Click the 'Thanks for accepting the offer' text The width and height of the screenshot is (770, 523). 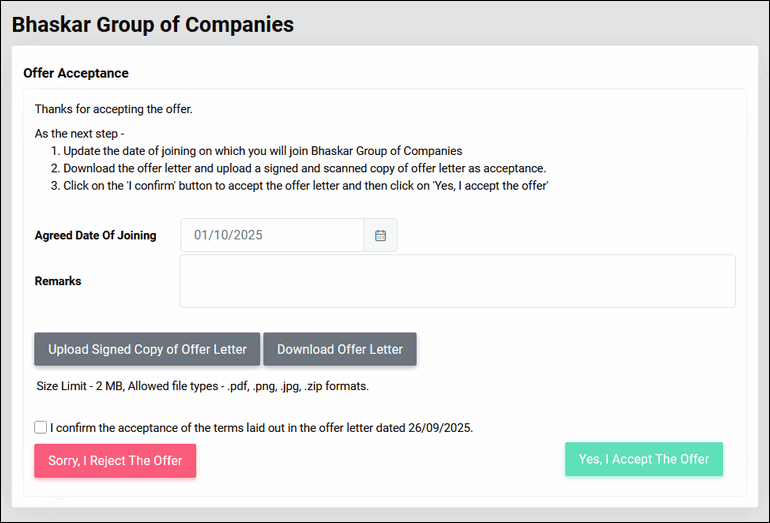point(113,109)
